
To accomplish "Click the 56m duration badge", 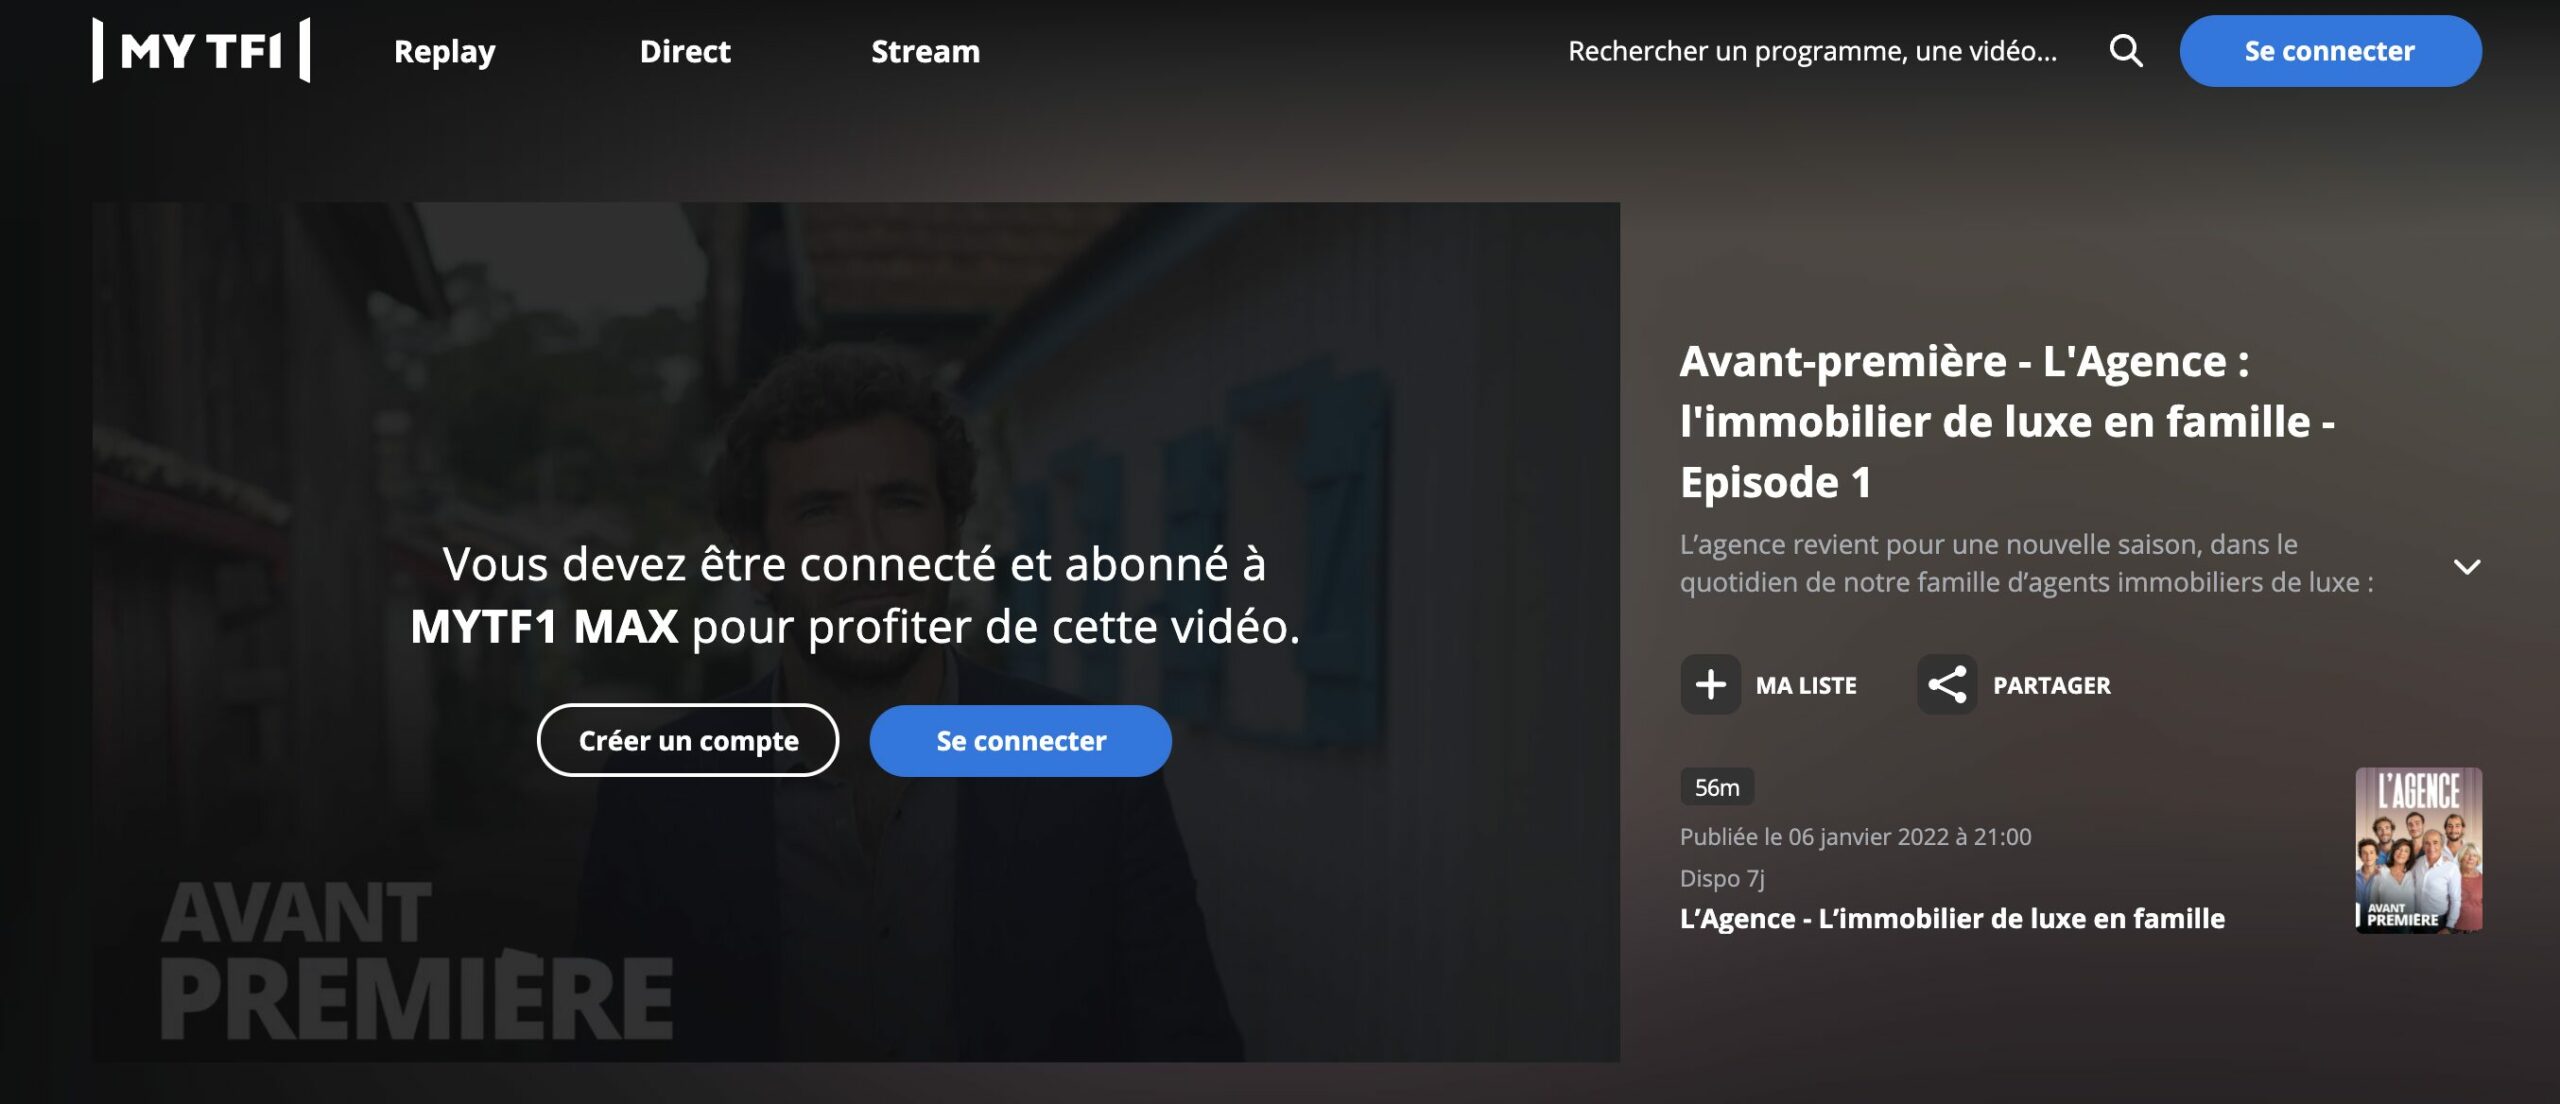I will [1717, 787].
